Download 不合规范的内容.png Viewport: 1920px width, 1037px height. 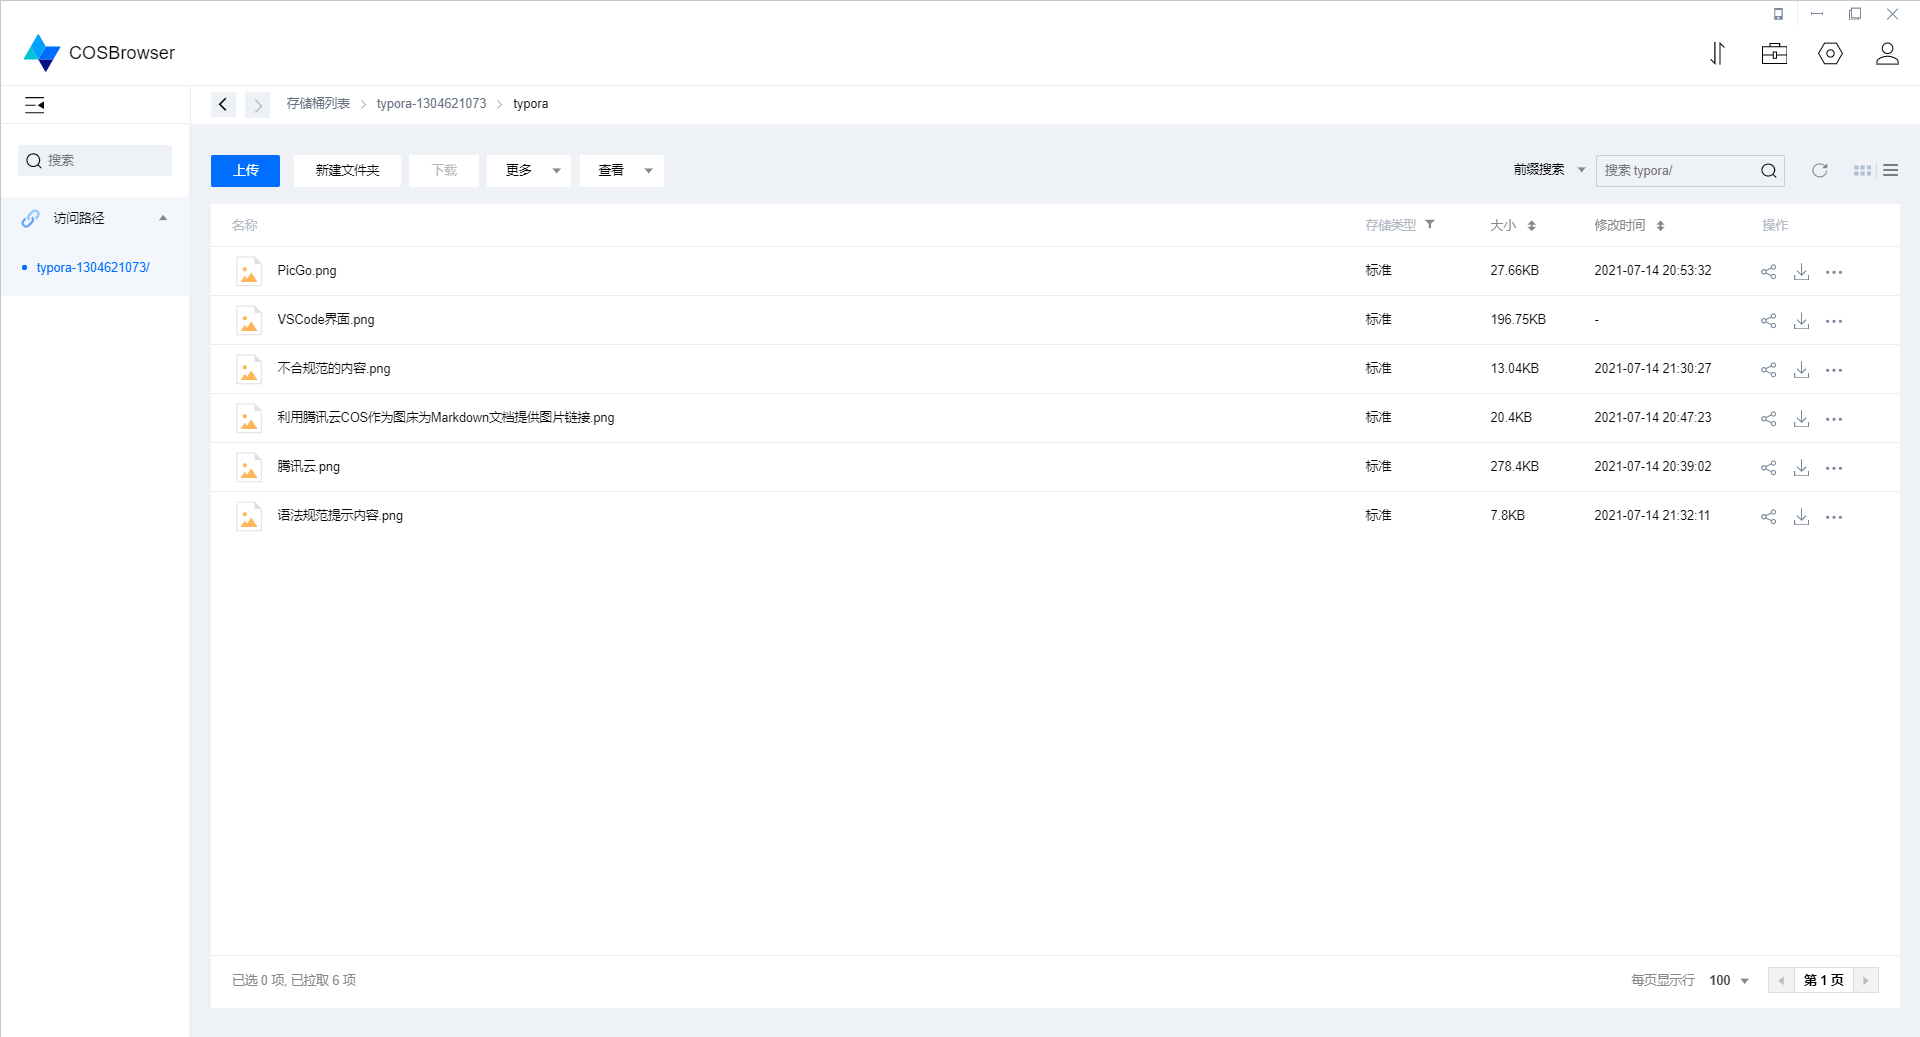[1801, 370]
